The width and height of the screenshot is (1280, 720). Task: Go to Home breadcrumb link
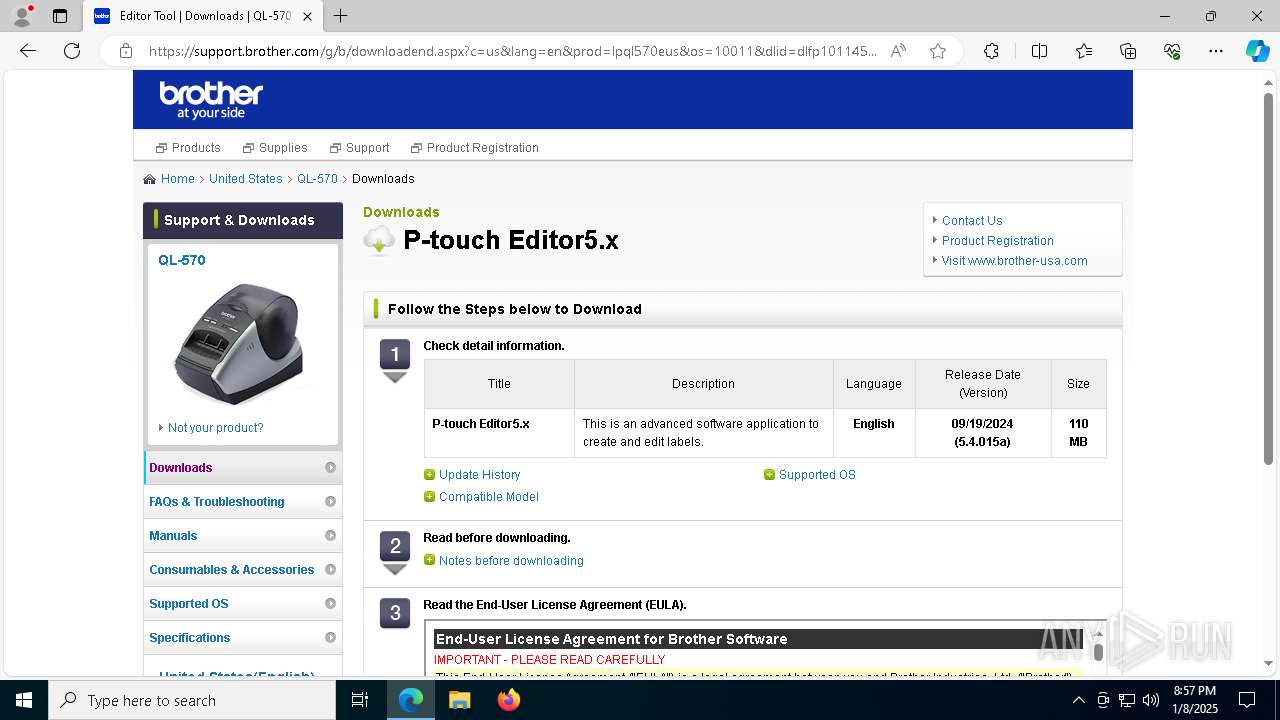(177, 179)
